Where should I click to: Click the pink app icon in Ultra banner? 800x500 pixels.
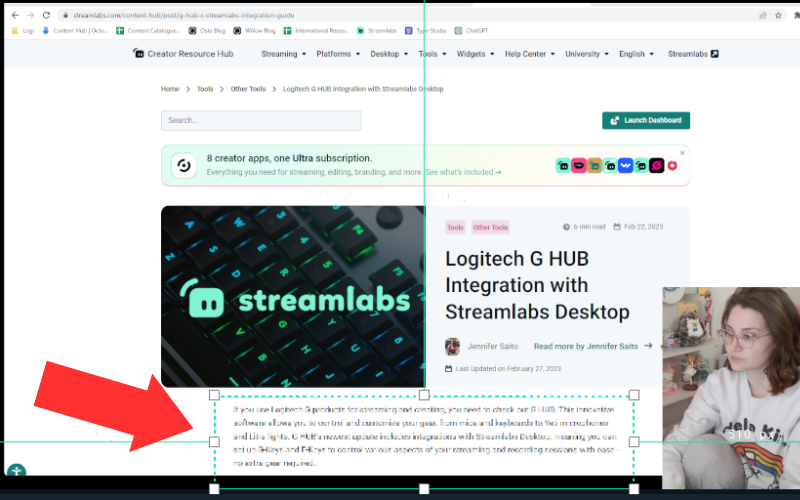579,166
